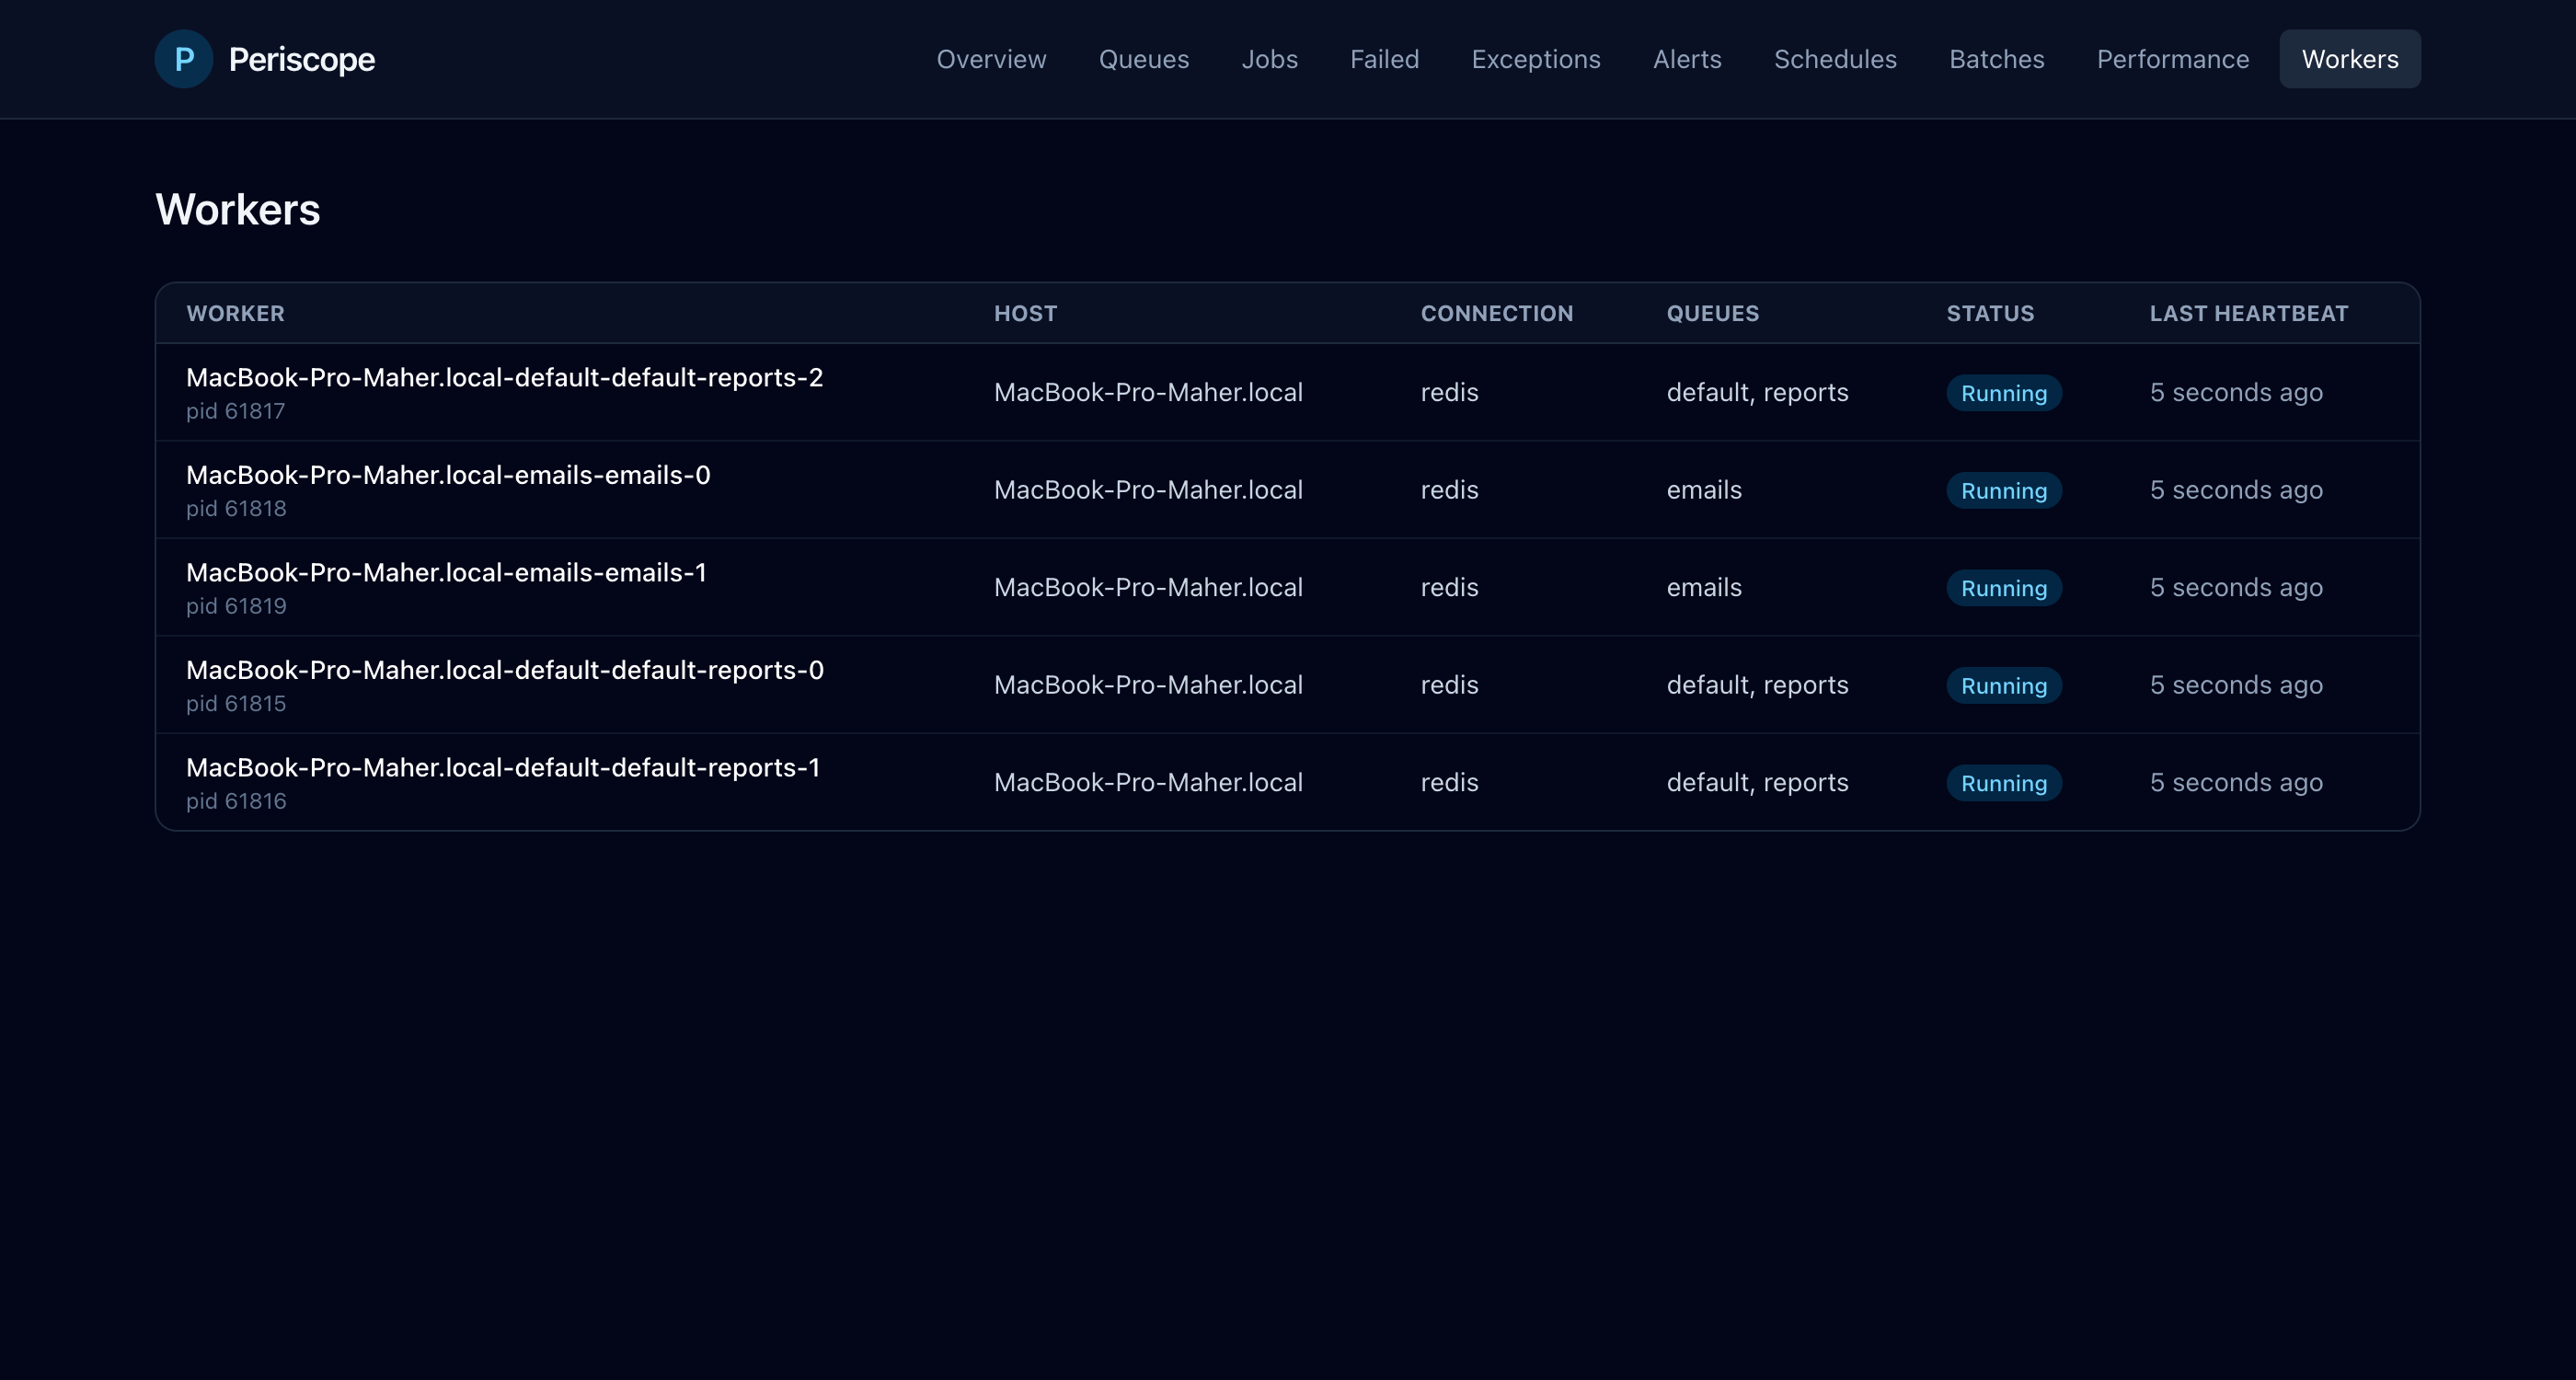Click the Workers page heading
Image resolution: width=2576 pixels, height=1380 pixels.
(238, 209)
